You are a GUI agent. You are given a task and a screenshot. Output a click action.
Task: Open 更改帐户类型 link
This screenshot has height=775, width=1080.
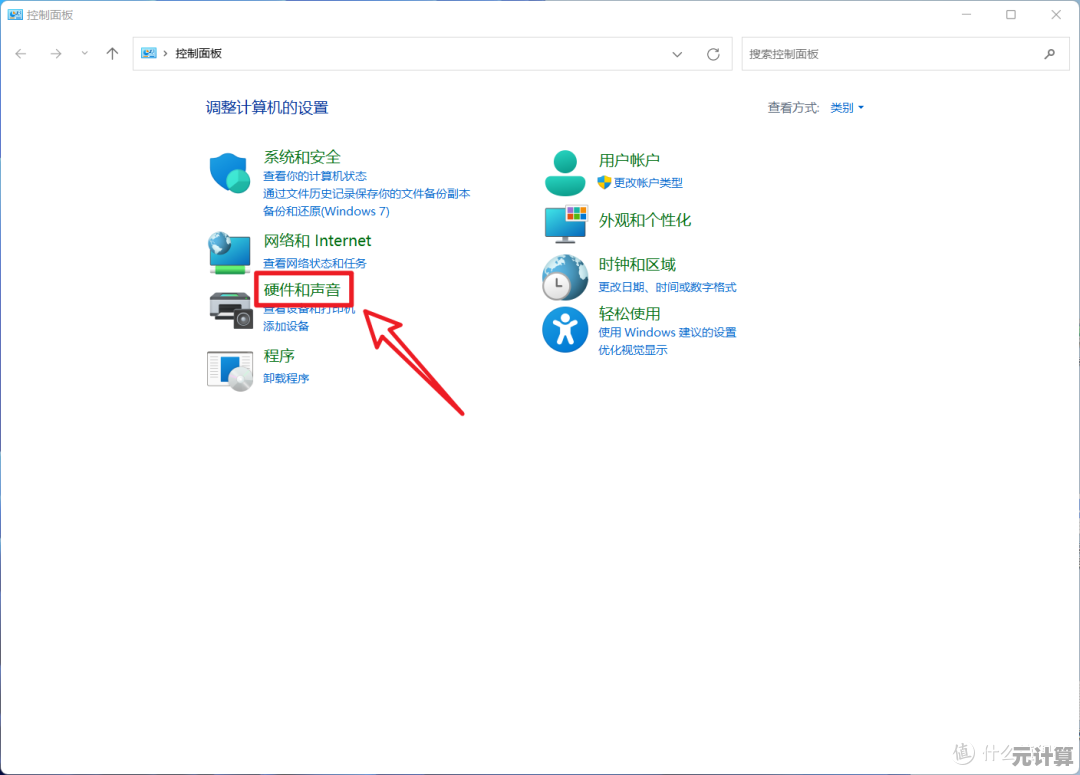[x=647, y=183]
